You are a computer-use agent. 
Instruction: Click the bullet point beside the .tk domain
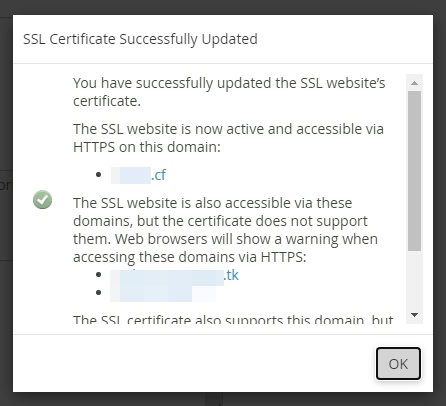(x=98, y=275)
